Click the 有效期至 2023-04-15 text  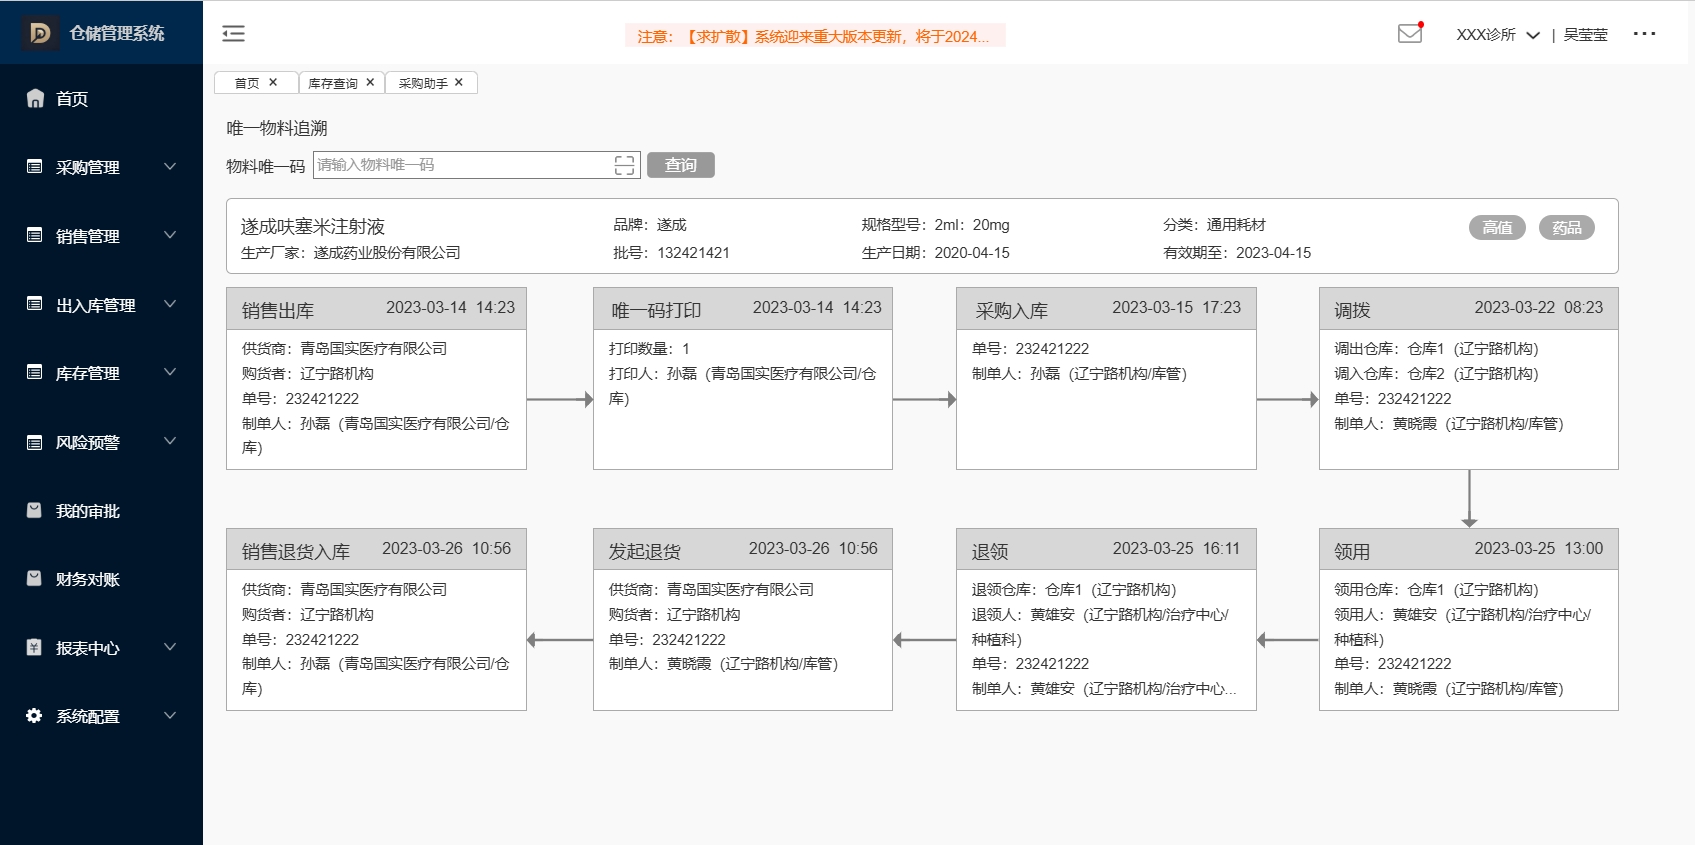pyautogui.click(x=1237, y=253)
